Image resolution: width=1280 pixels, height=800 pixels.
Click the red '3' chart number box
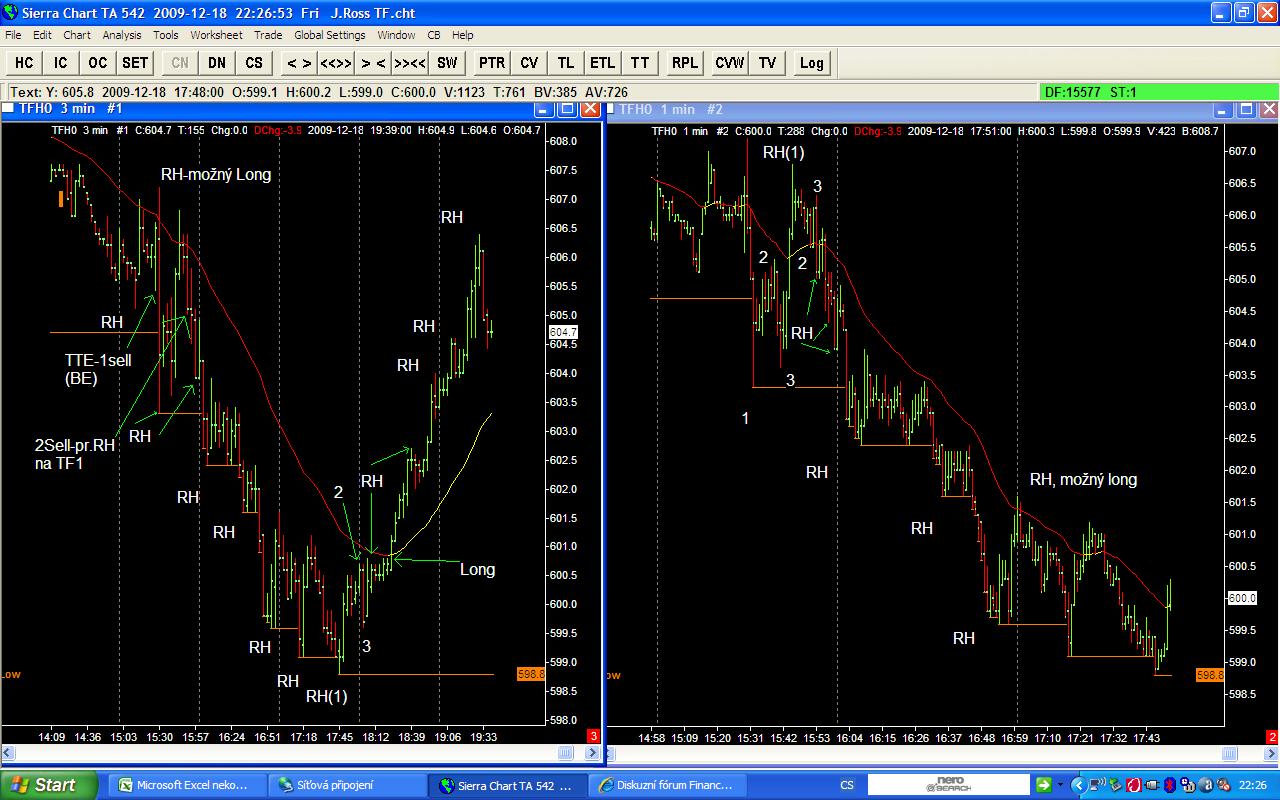[593, 737]
